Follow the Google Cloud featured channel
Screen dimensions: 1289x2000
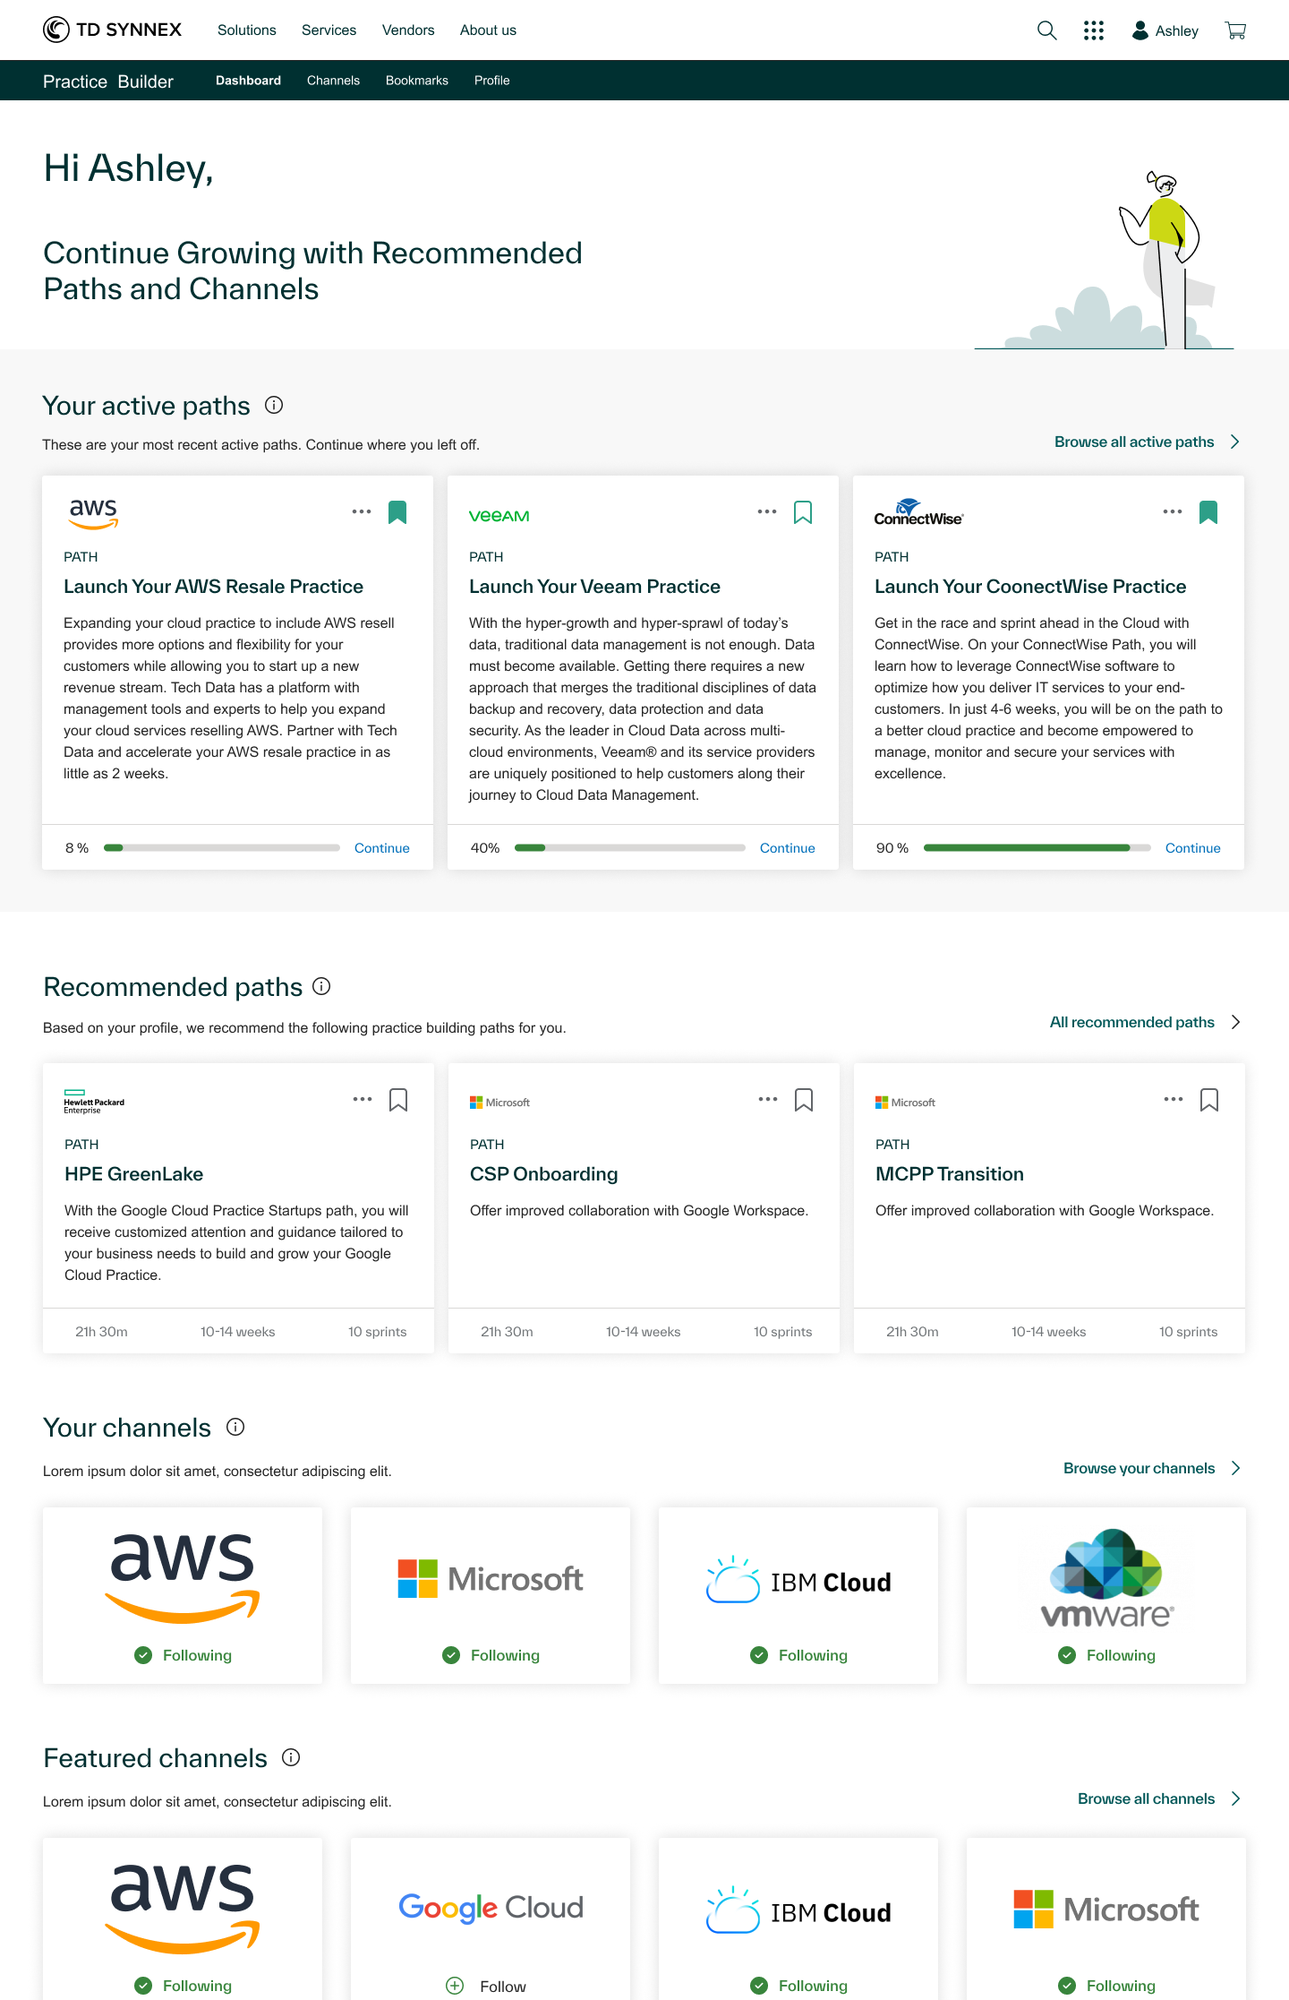click(486, 1986)
